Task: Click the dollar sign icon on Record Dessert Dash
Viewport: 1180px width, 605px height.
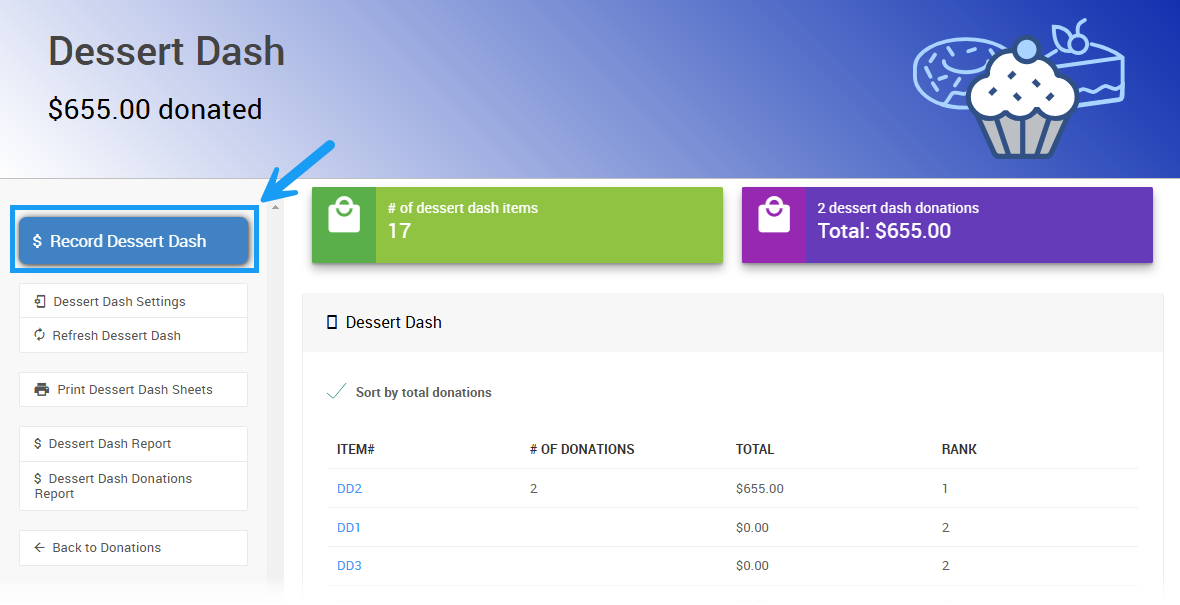Action: coord(37,241)
